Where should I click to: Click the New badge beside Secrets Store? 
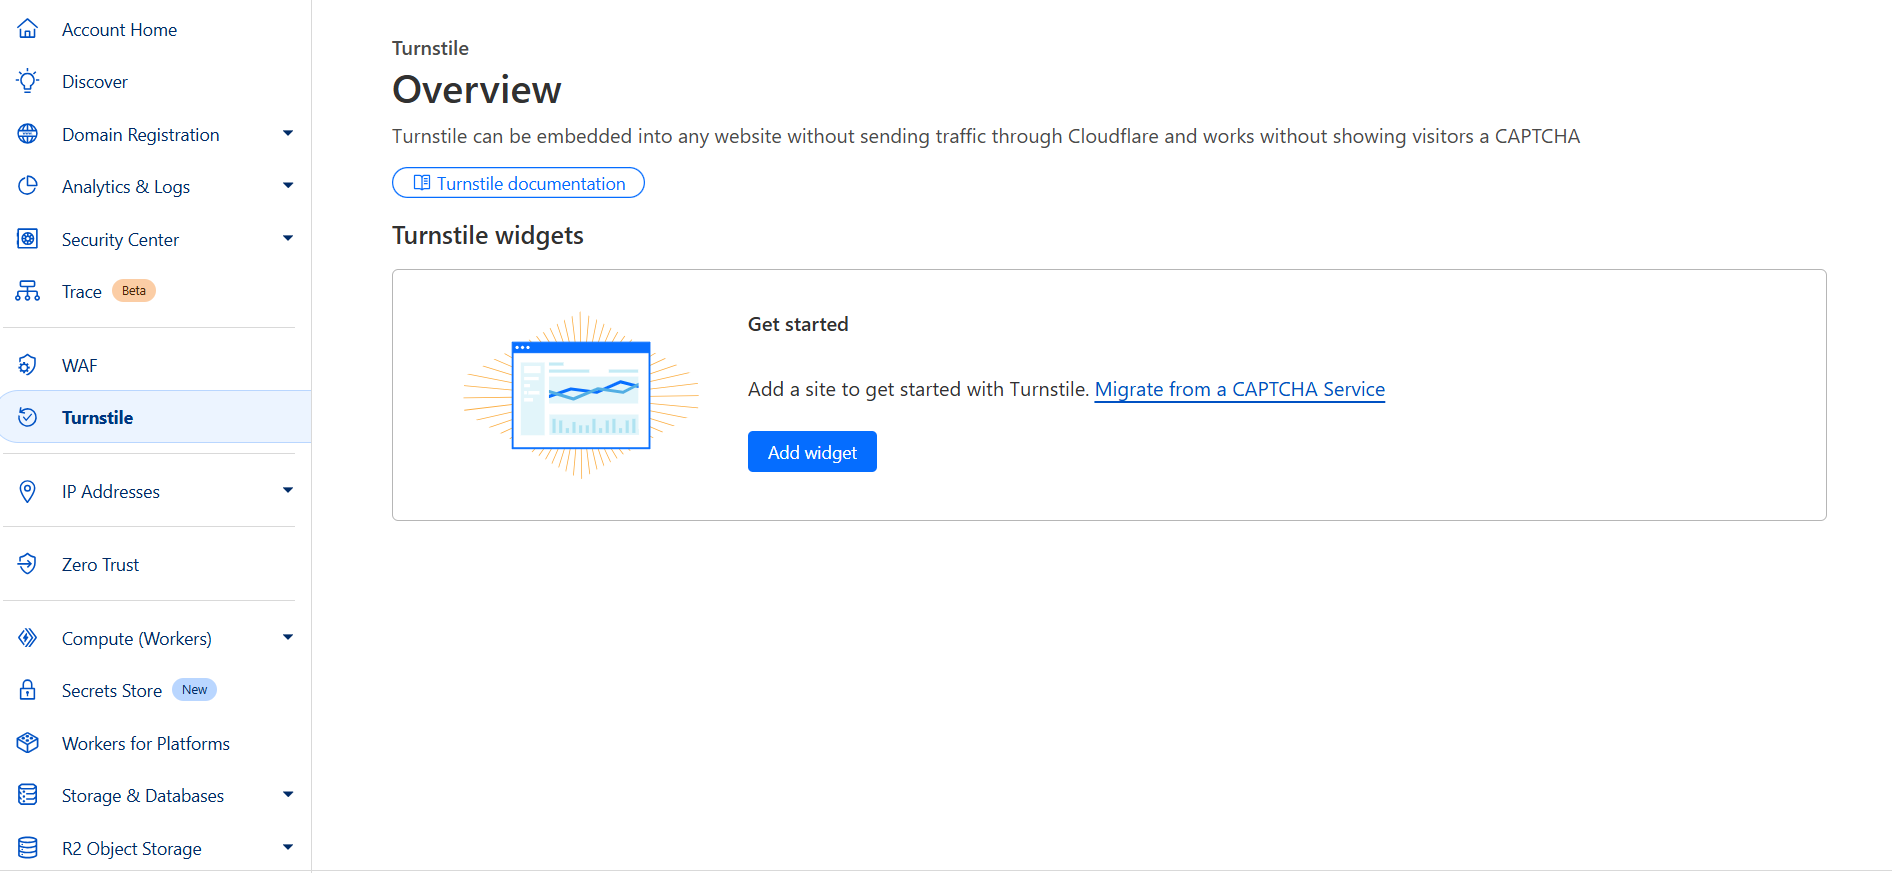pyautogui.click(x=194, y=690)
